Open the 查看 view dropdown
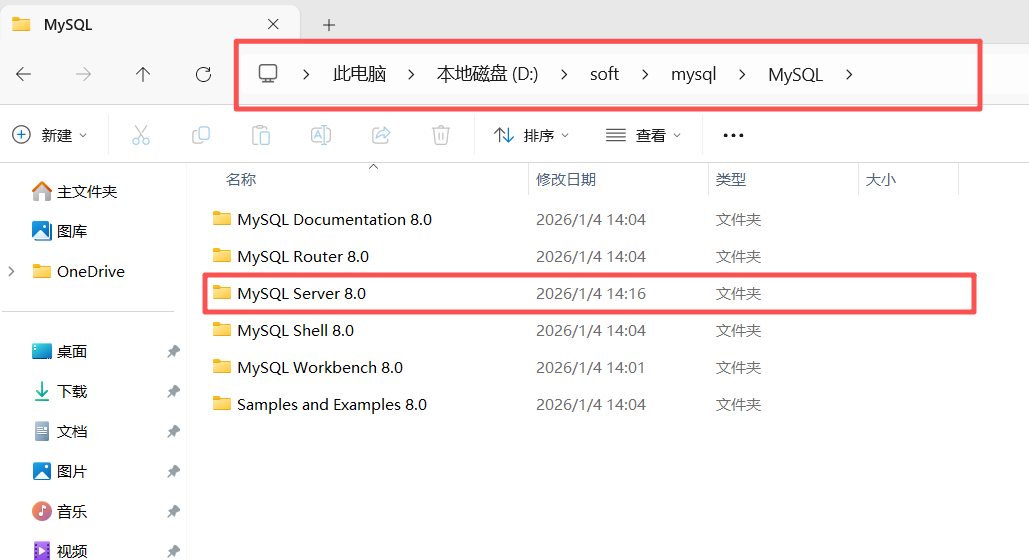The width and height of the screenshot is (1029, 560). pos(643,135)
